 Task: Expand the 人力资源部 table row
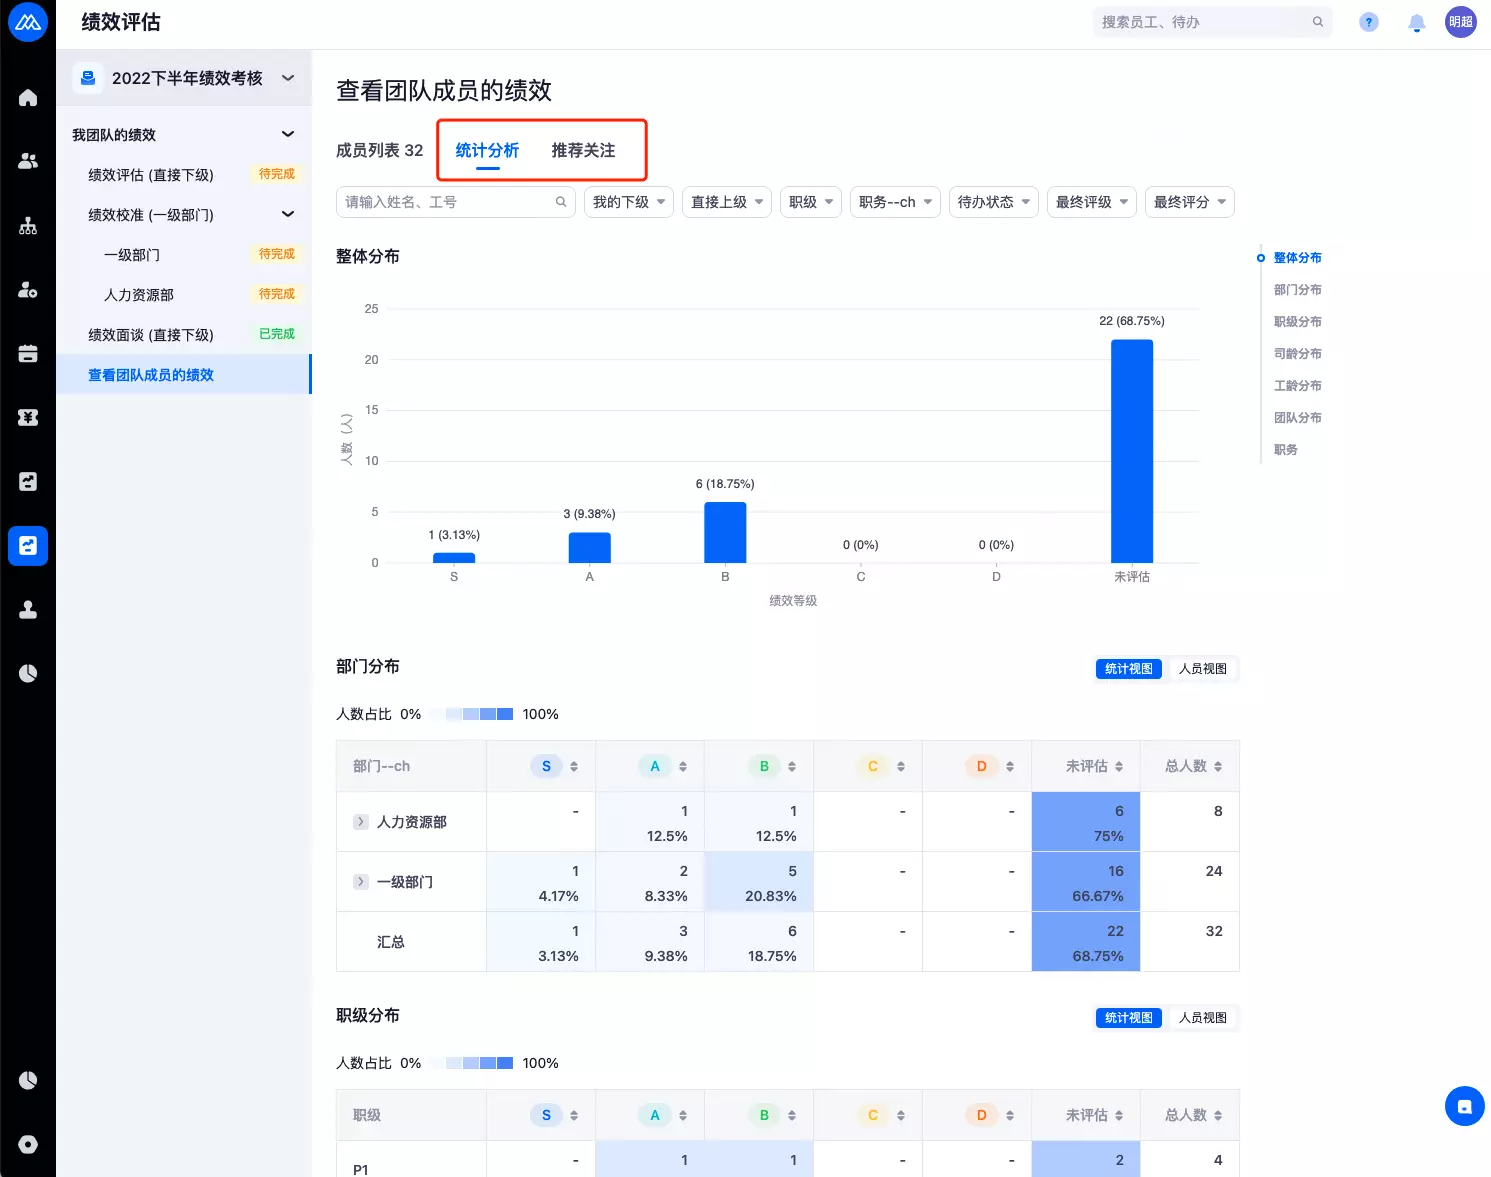pos(361,822)
